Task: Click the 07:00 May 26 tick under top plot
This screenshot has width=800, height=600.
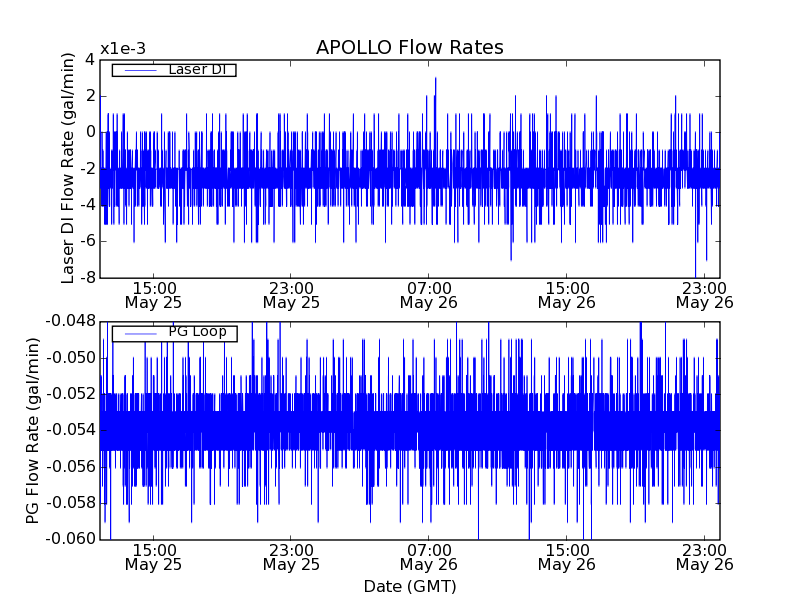Action: pyautogui.click(x=429, y=294)
